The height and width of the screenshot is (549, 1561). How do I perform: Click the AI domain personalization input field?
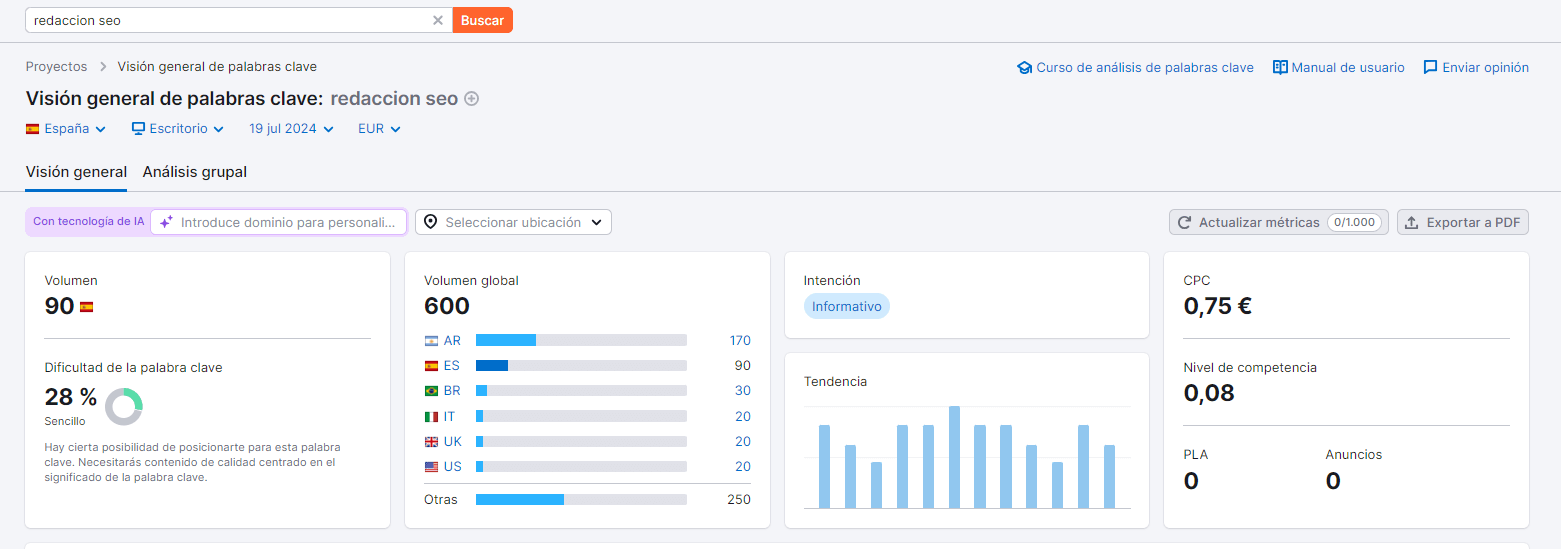tap(279, 222)
